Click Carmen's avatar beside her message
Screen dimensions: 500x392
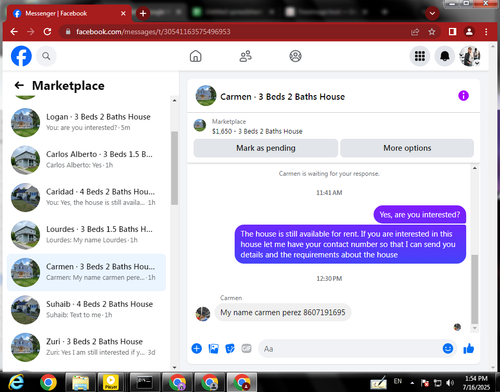[203, 314]
